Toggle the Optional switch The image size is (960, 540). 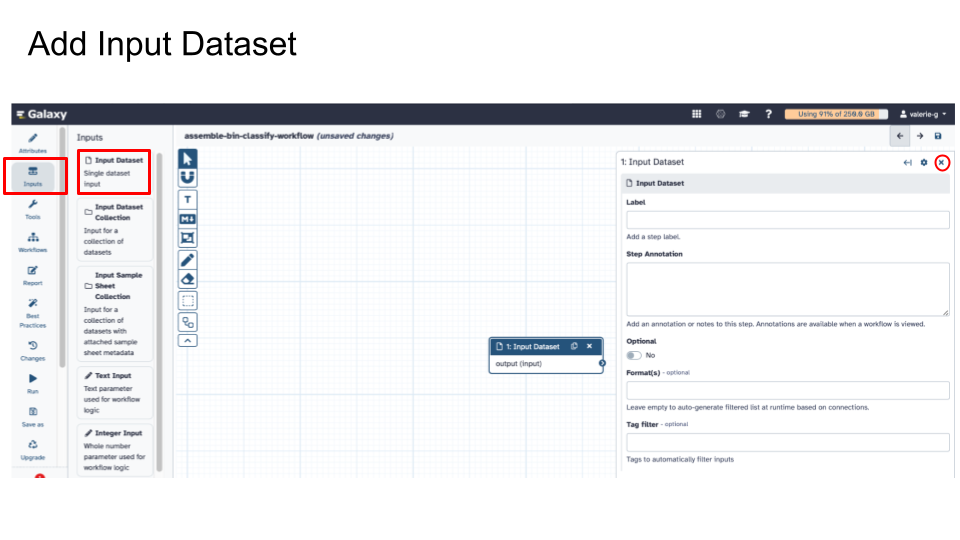pyautogui.click(x=634, y=355)
